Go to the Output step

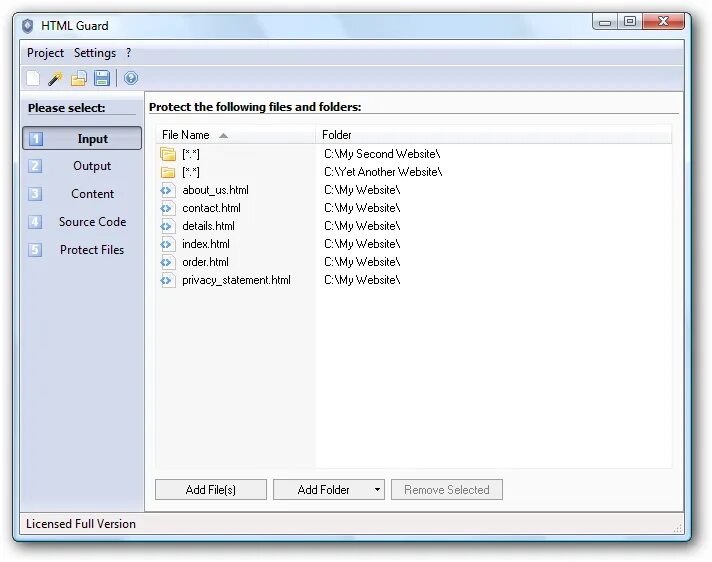pyautogui.click(x=82, y=166)
